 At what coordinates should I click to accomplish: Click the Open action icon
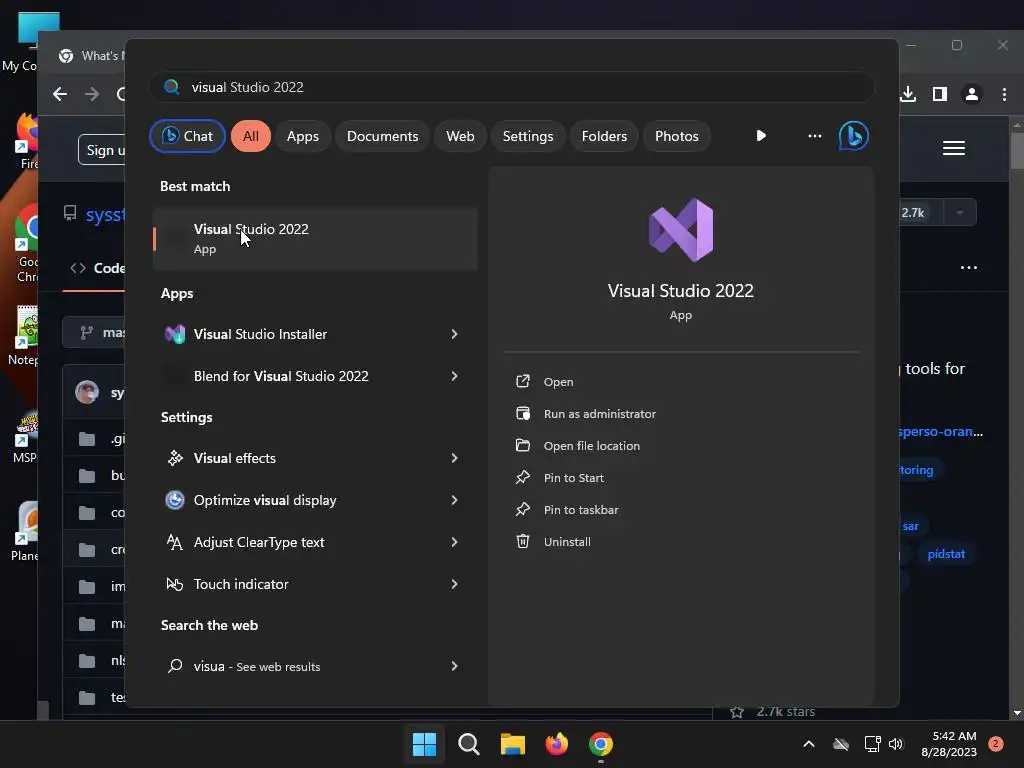(x=522, y=381)
